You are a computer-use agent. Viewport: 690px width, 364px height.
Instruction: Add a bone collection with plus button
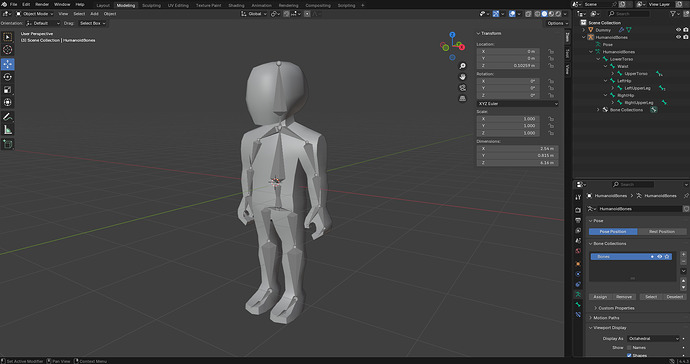683,254
